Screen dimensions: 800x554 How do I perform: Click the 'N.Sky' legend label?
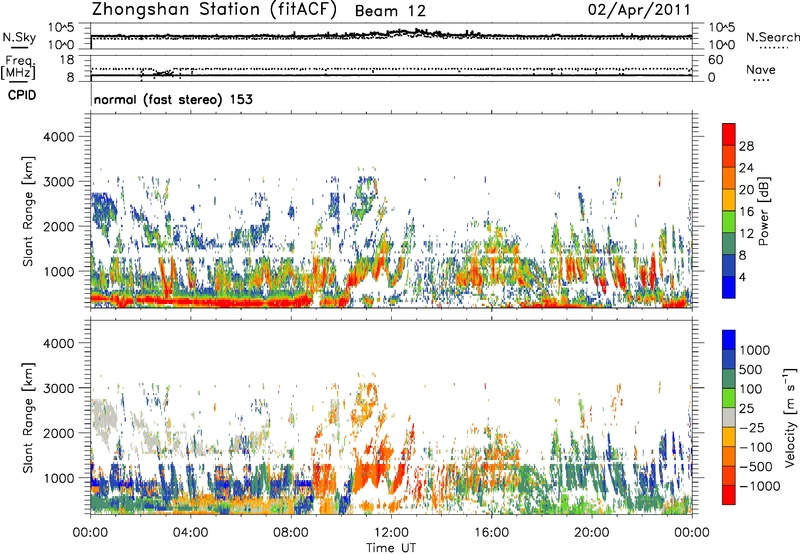click(x=19, y=37)
